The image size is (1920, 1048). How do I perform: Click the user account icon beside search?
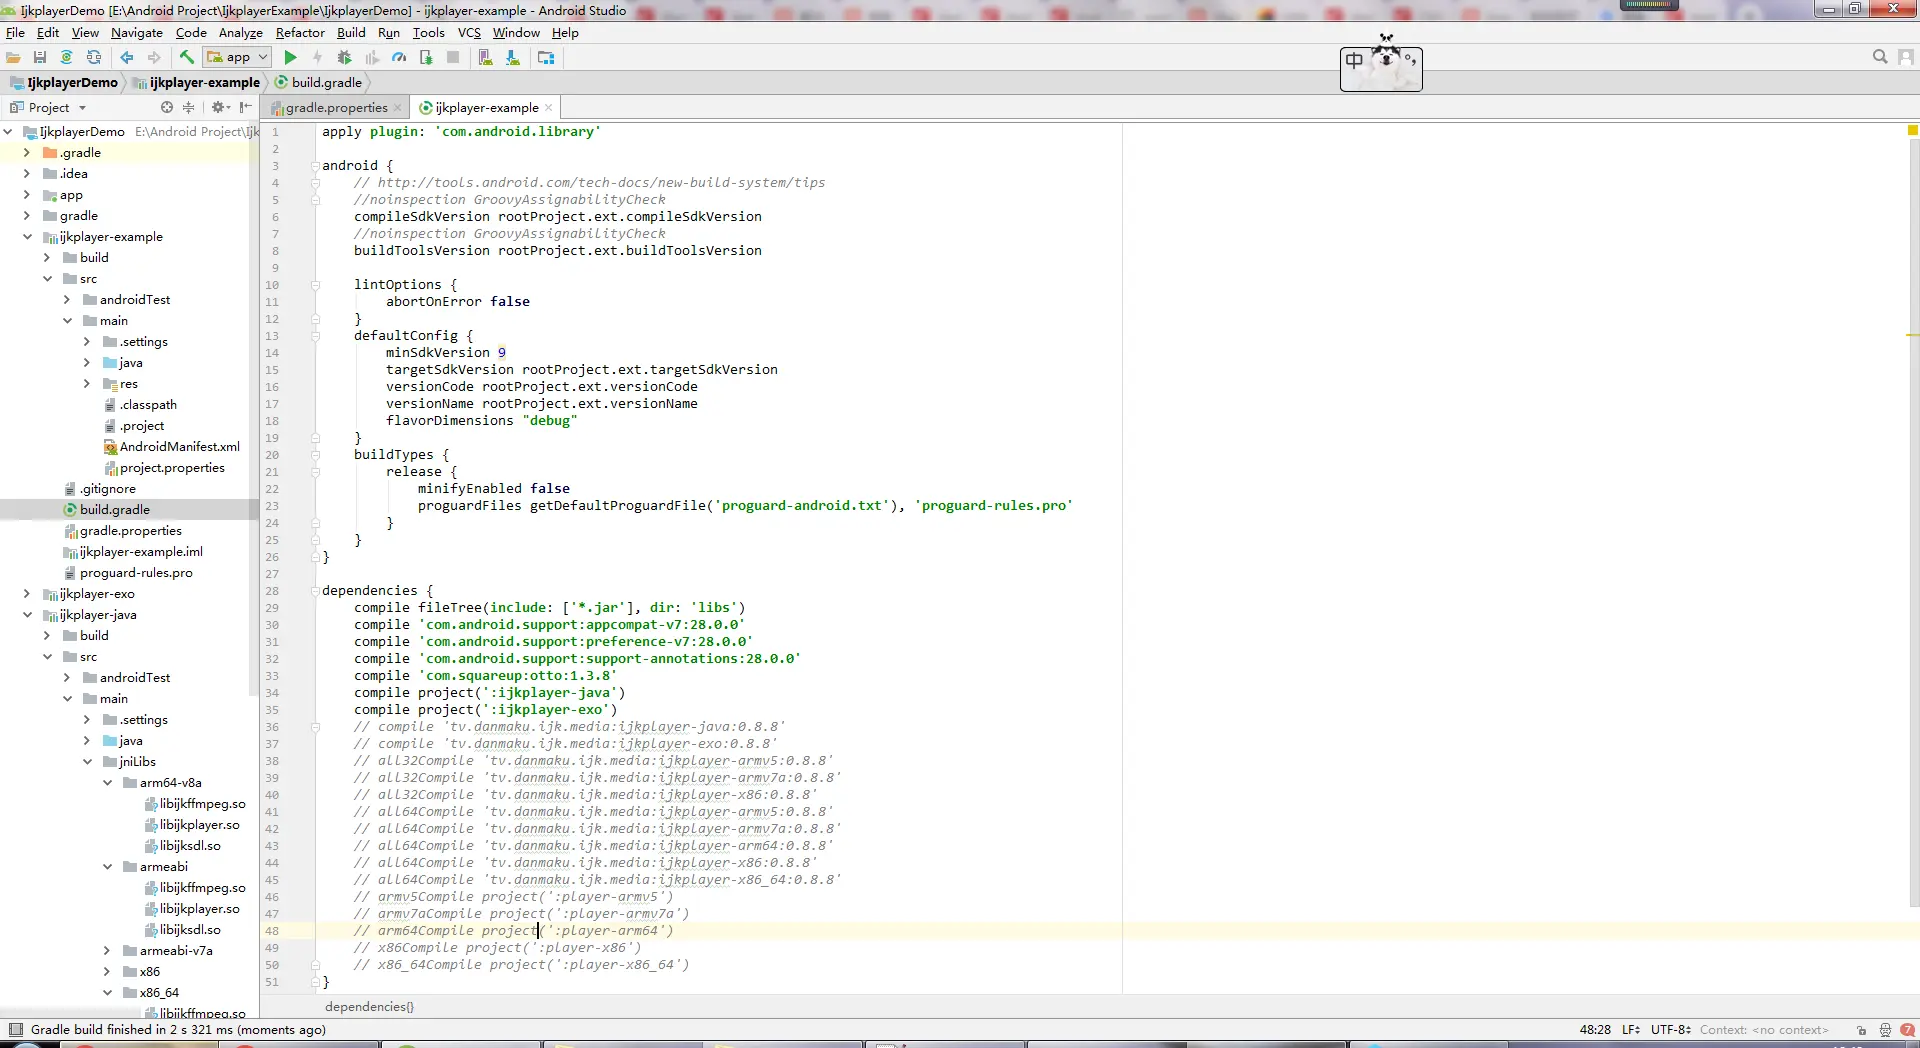[x=1907, y=58]
